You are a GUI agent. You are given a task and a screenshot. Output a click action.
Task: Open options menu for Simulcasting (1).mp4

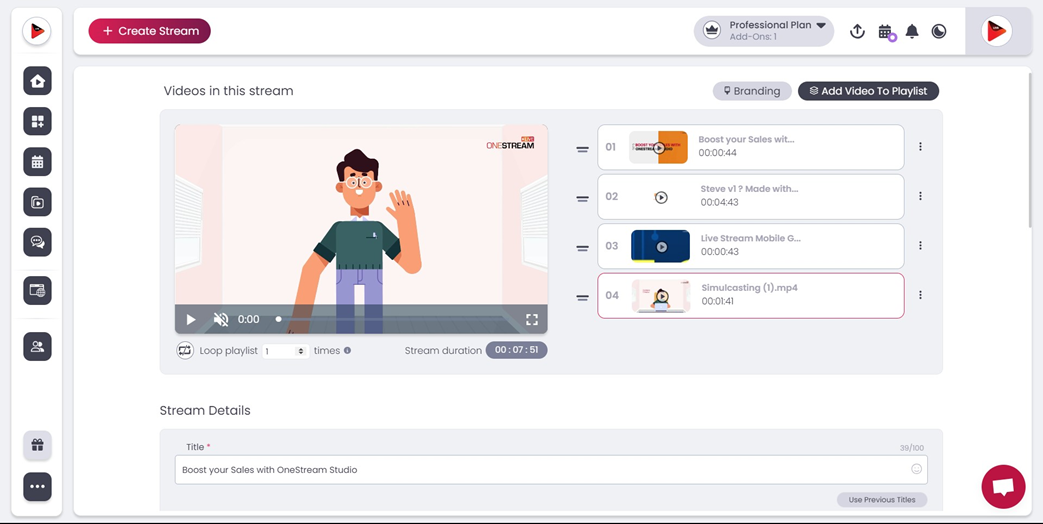921,295
